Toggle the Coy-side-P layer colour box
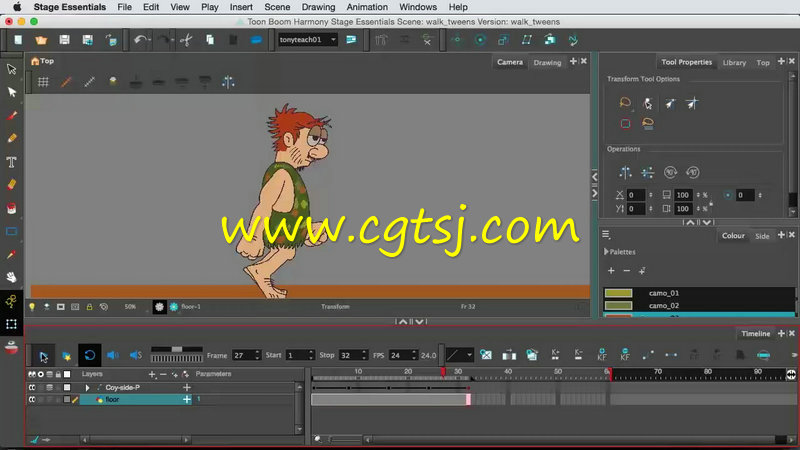800x450 pixels. pyautogui.click(x=67, y=388)
